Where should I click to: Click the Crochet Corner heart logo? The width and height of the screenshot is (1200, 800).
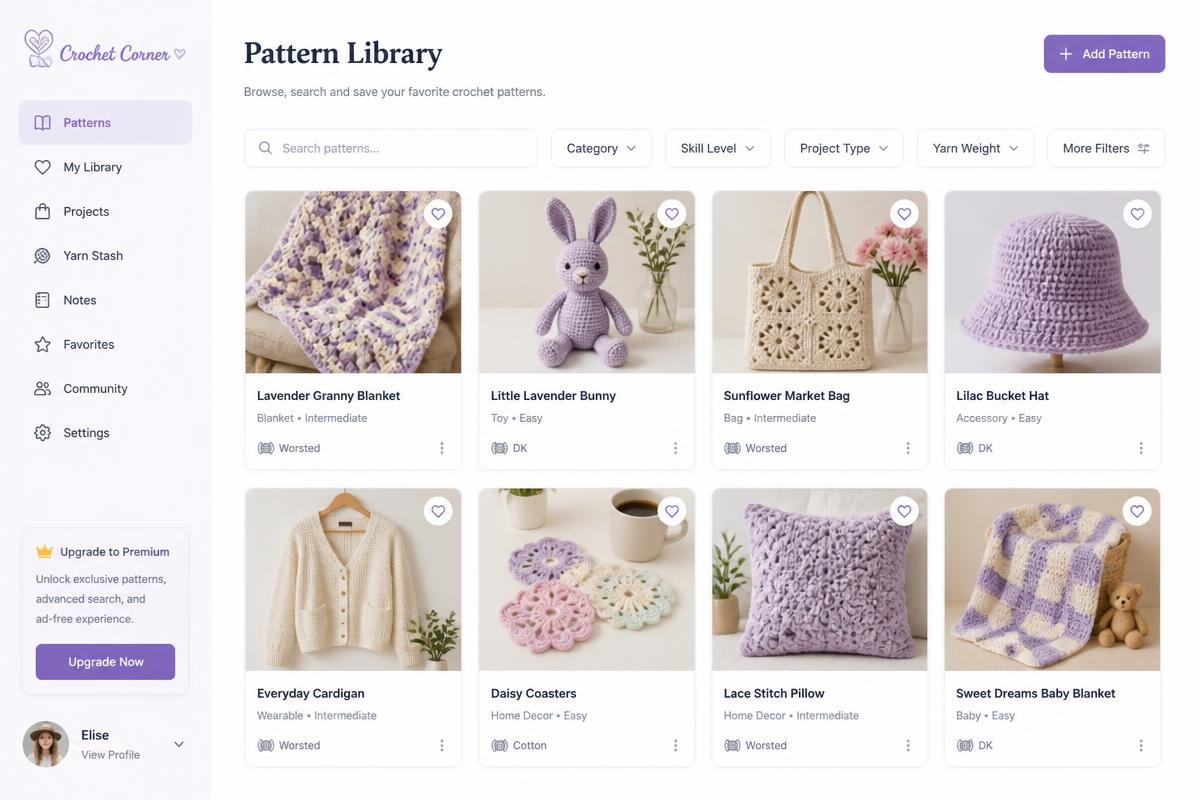coord(39,48)
